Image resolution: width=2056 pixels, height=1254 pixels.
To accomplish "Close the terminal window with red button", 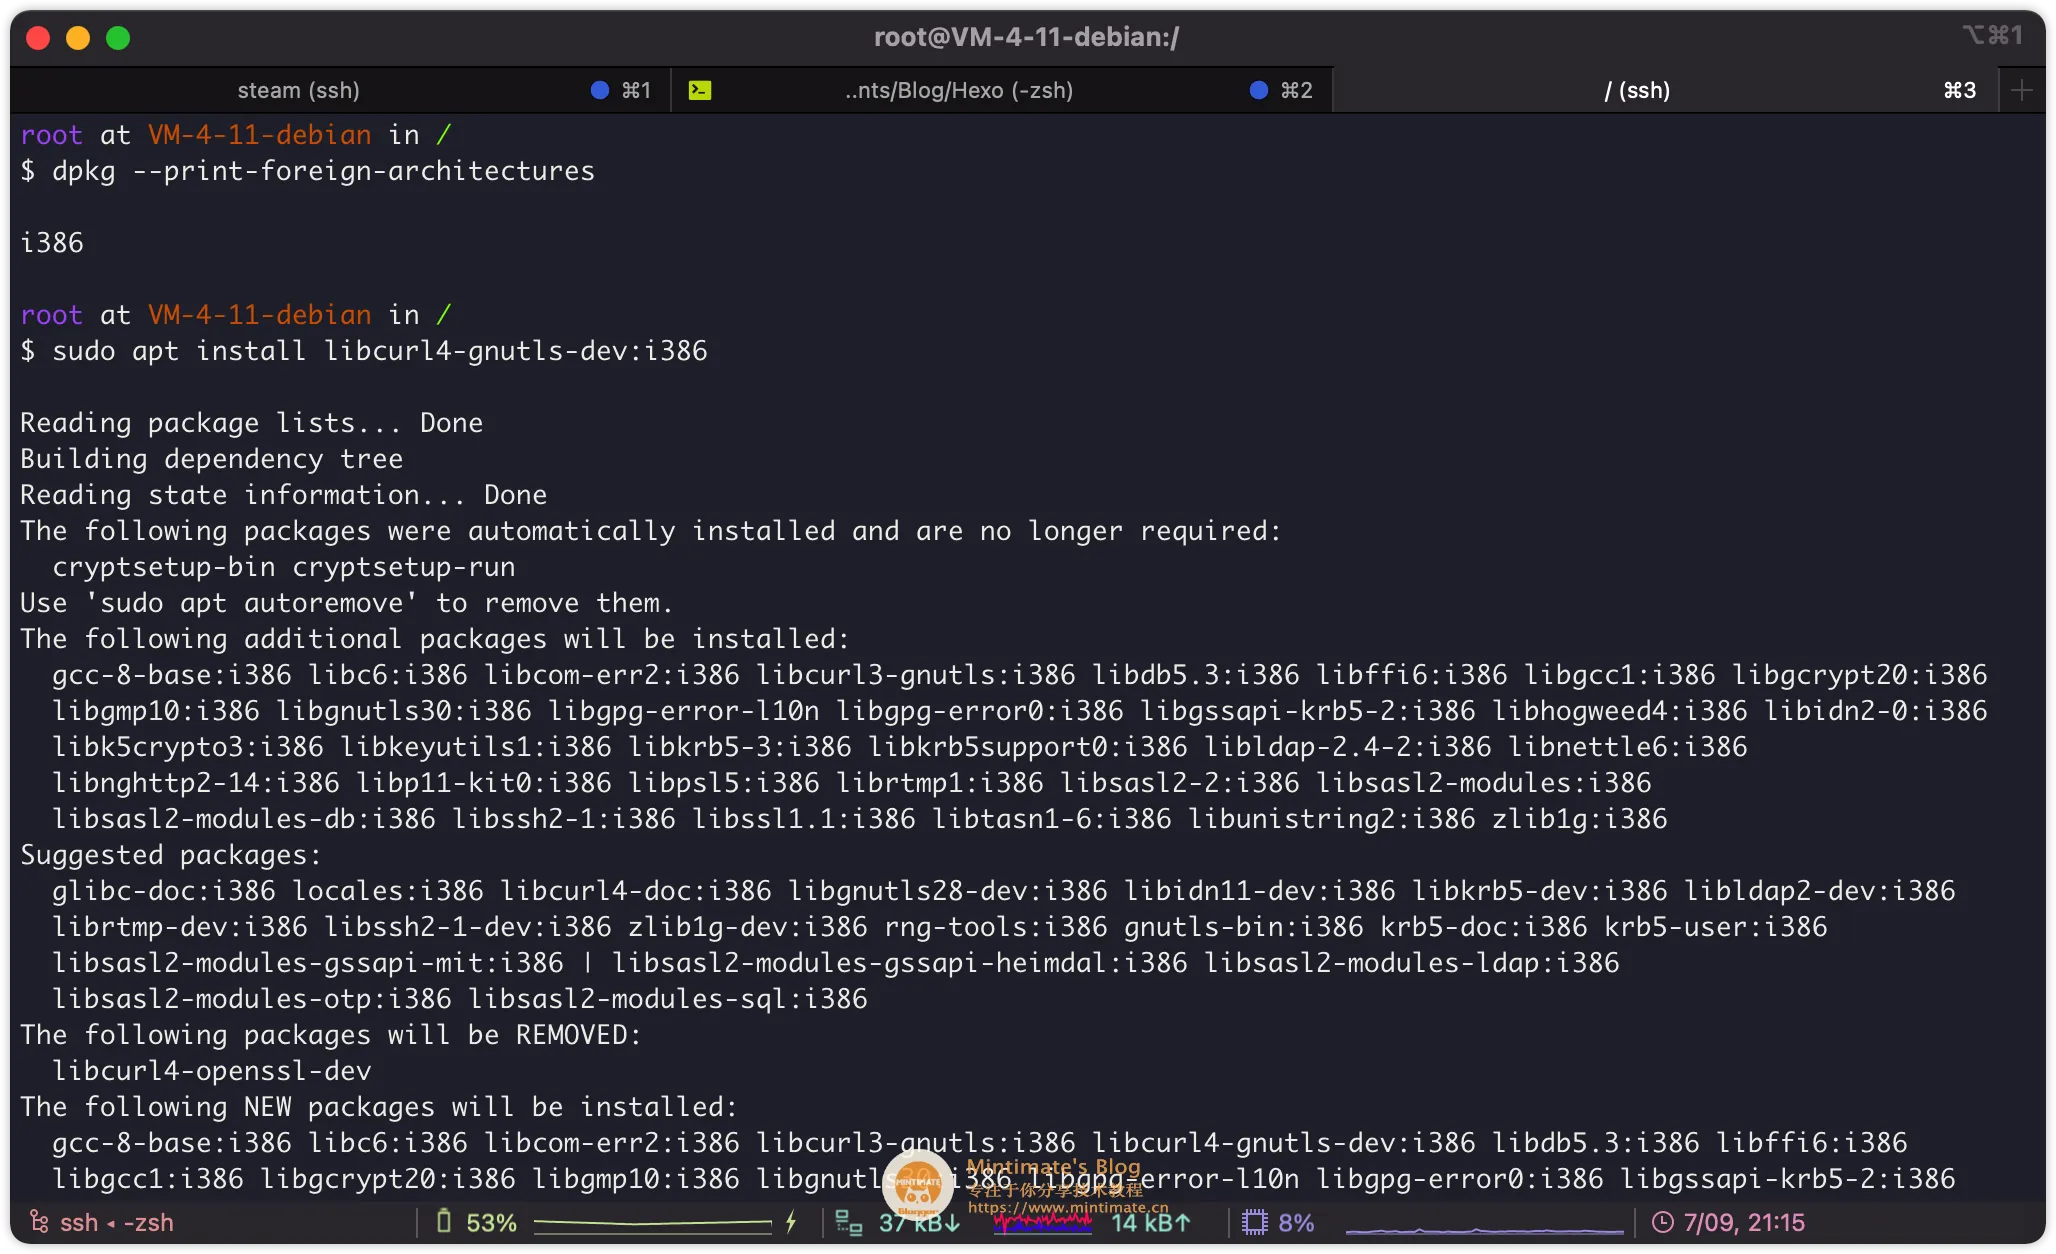I will tap(38, 38).
